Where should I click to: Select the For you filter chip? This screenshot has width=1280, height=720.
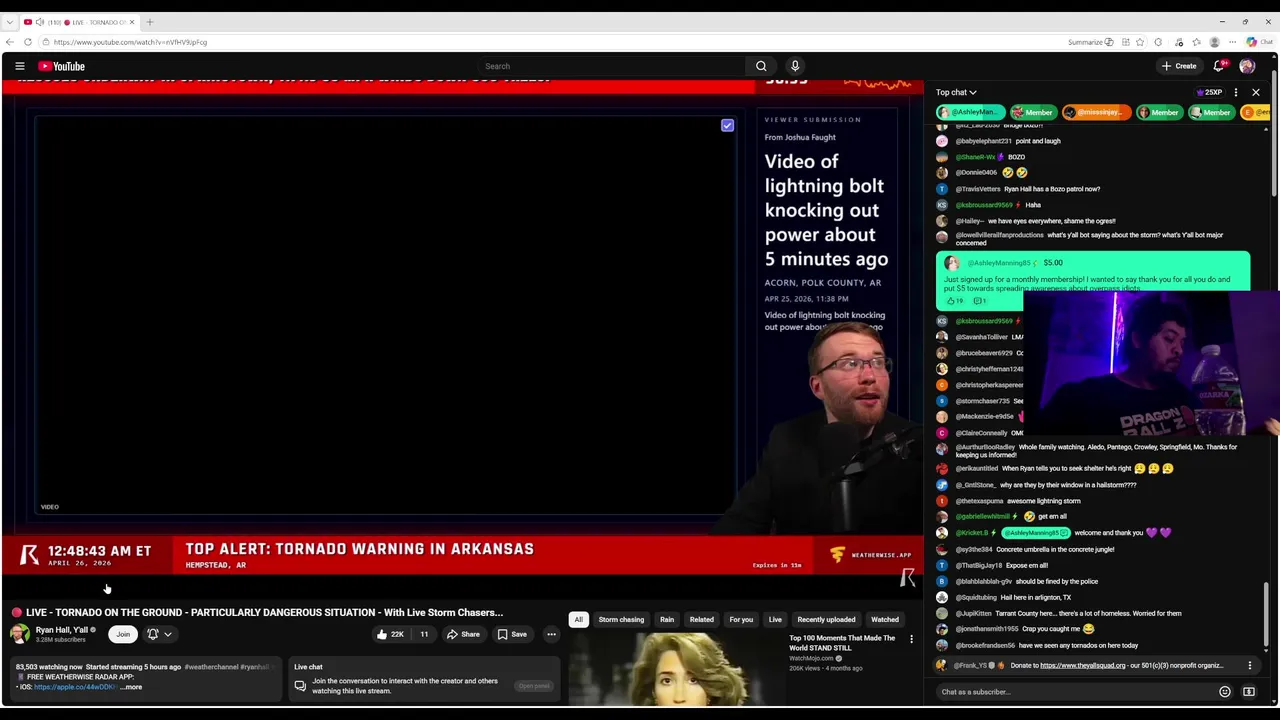pyautogui.click(x=741, y=620)
